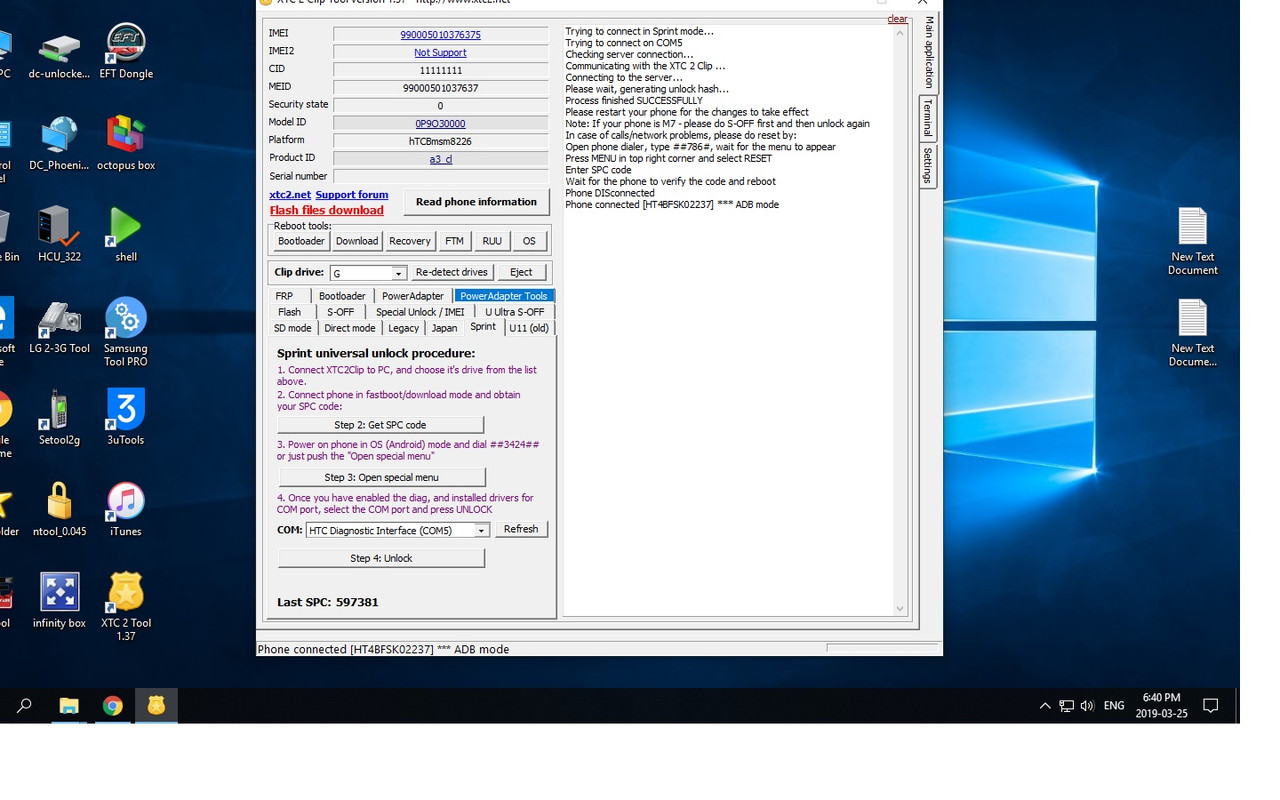
Task: Launch octopus box shortcut
Action: (x=126, y=144)
